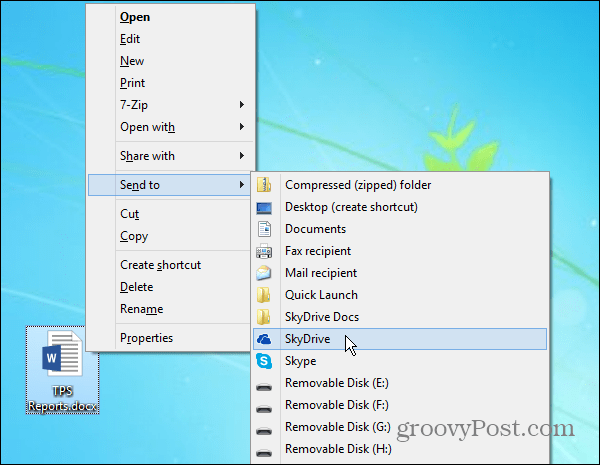
Task: Send file to Documents
Action: click(x=400, y=229)
